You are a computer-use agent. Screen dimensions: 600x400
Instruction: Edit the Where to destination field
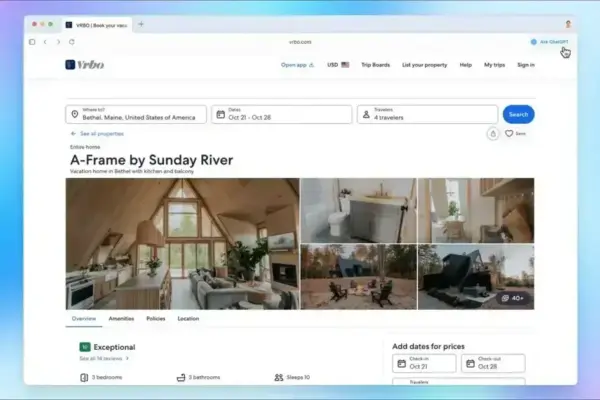(136, 114)
